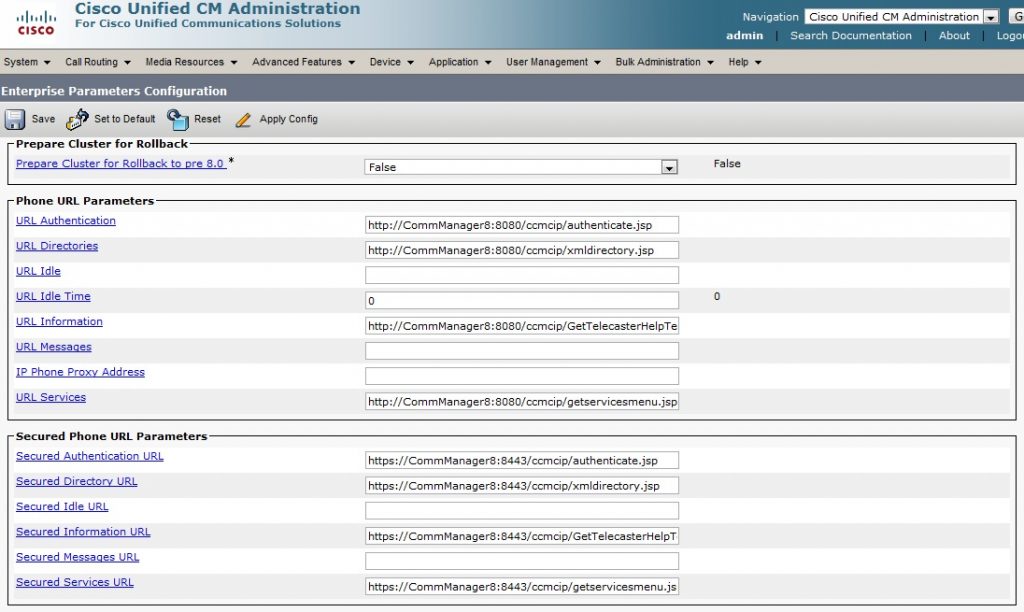Focus the empty URL Idle field
Image resolution: width=1024 pixels, height=612 pixels.
(x=522, y=275)
